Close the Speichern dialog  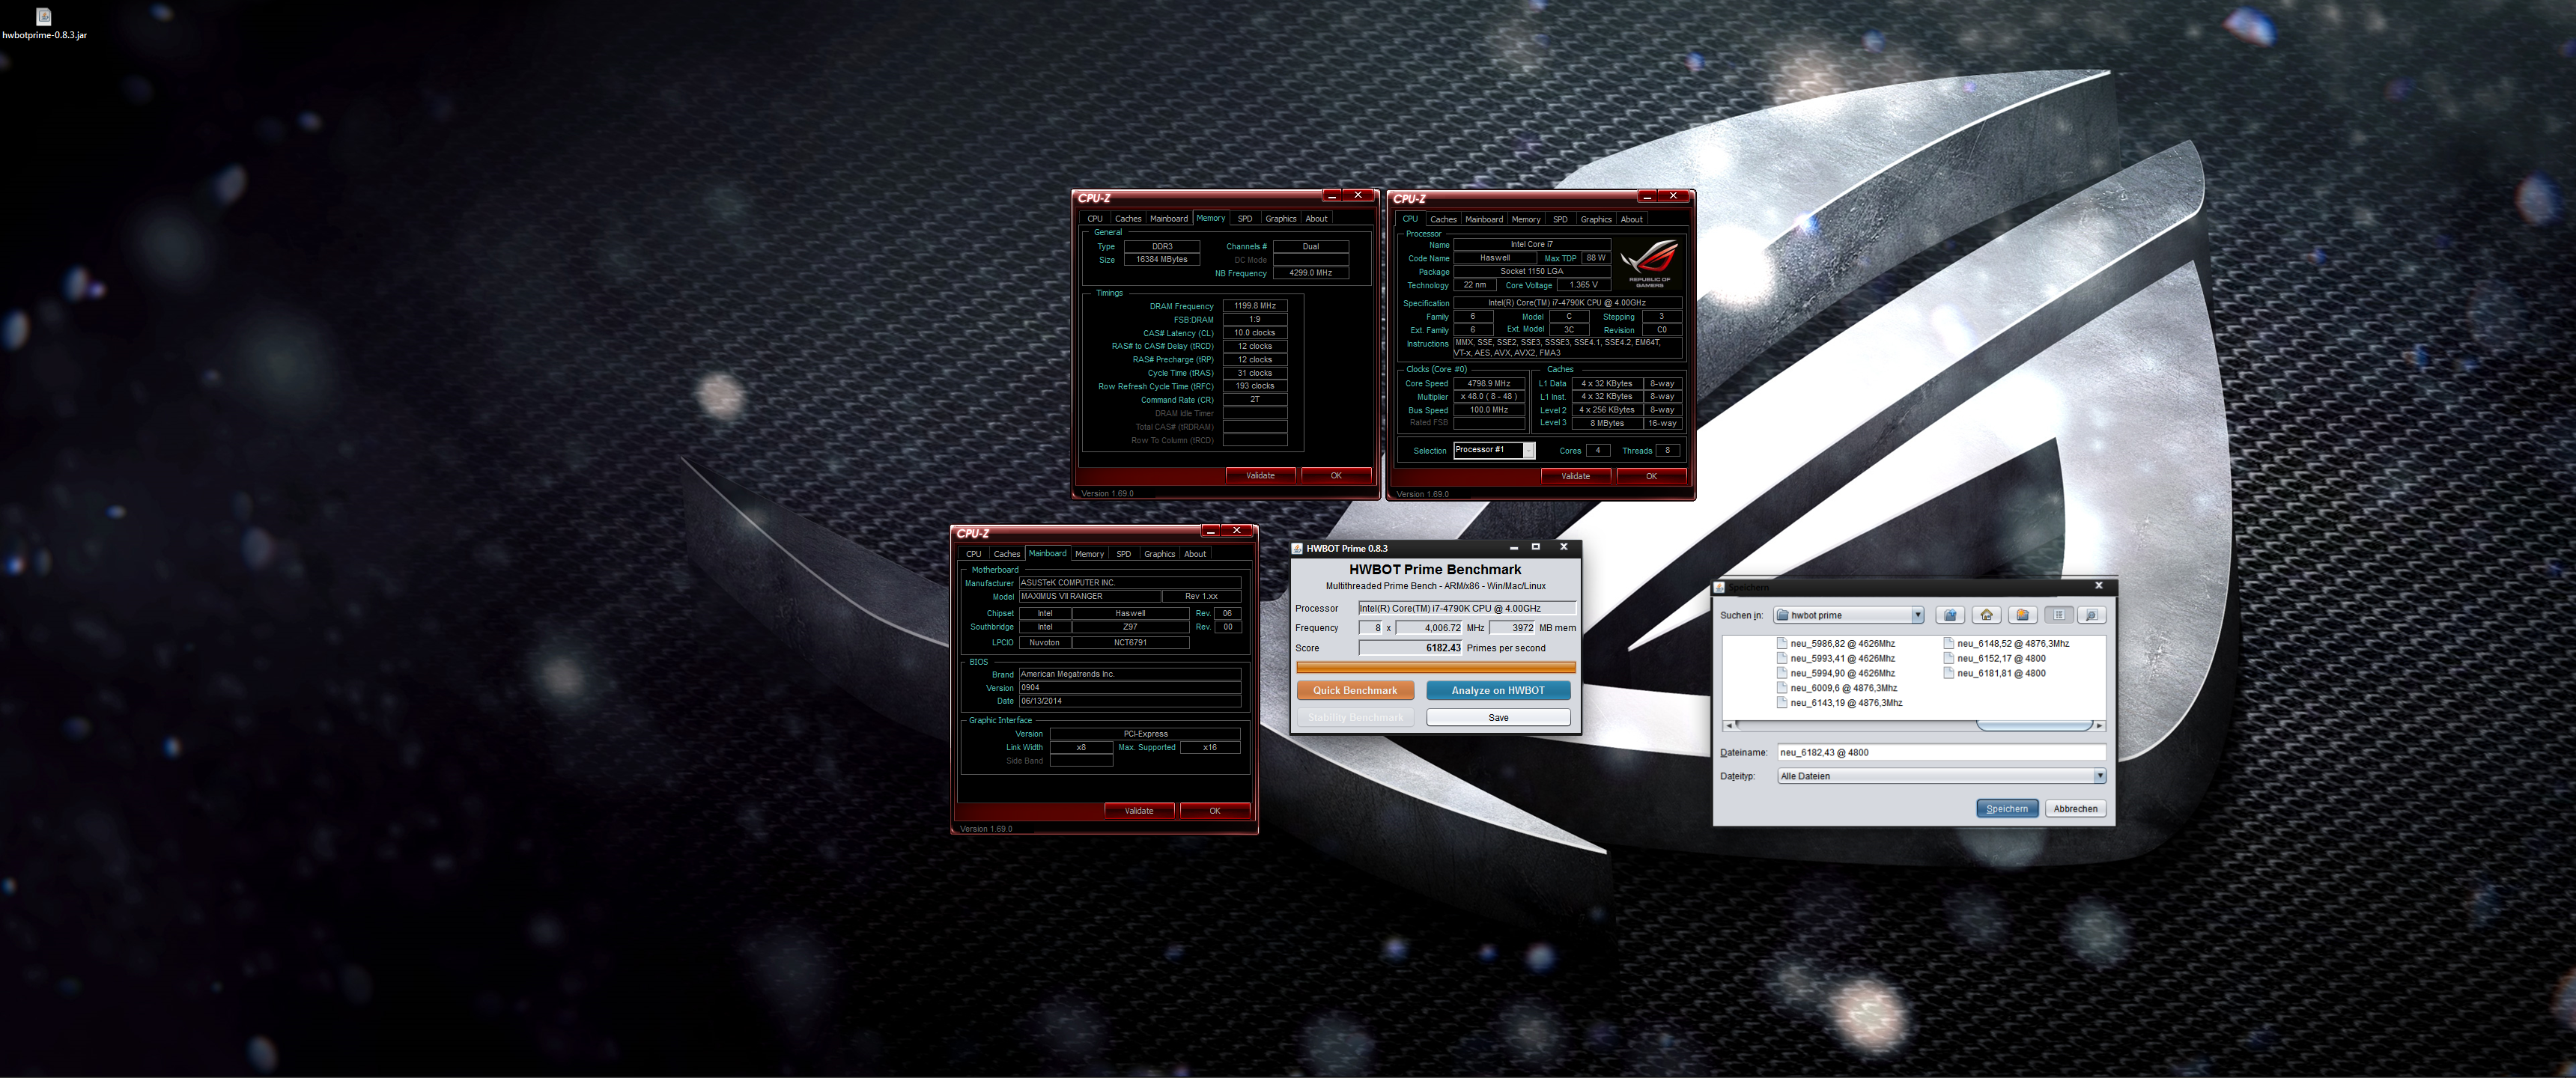pos(2099,586)
